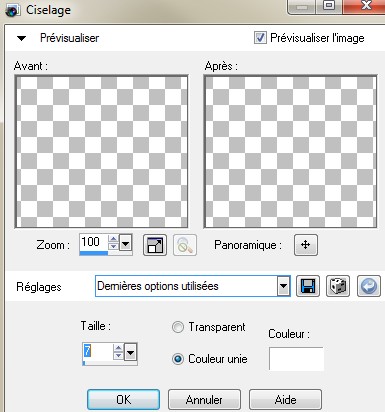Close the Ciselage dialog window
This screenshot has width=385, height=412.
point(366,6)
